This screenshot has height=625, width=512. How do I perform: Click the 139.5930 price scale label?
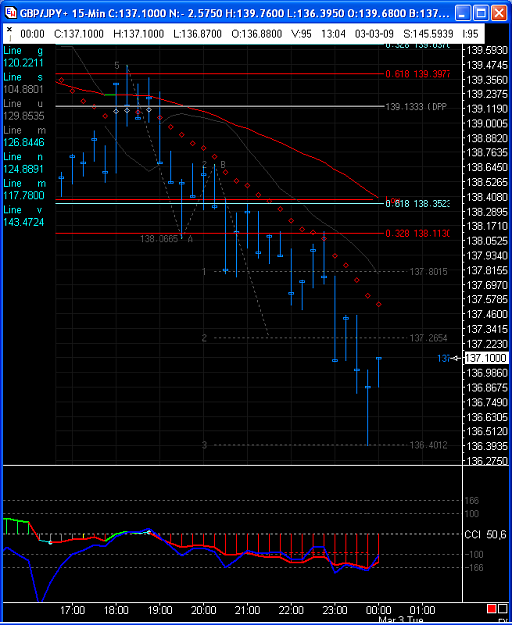[487, 51]
